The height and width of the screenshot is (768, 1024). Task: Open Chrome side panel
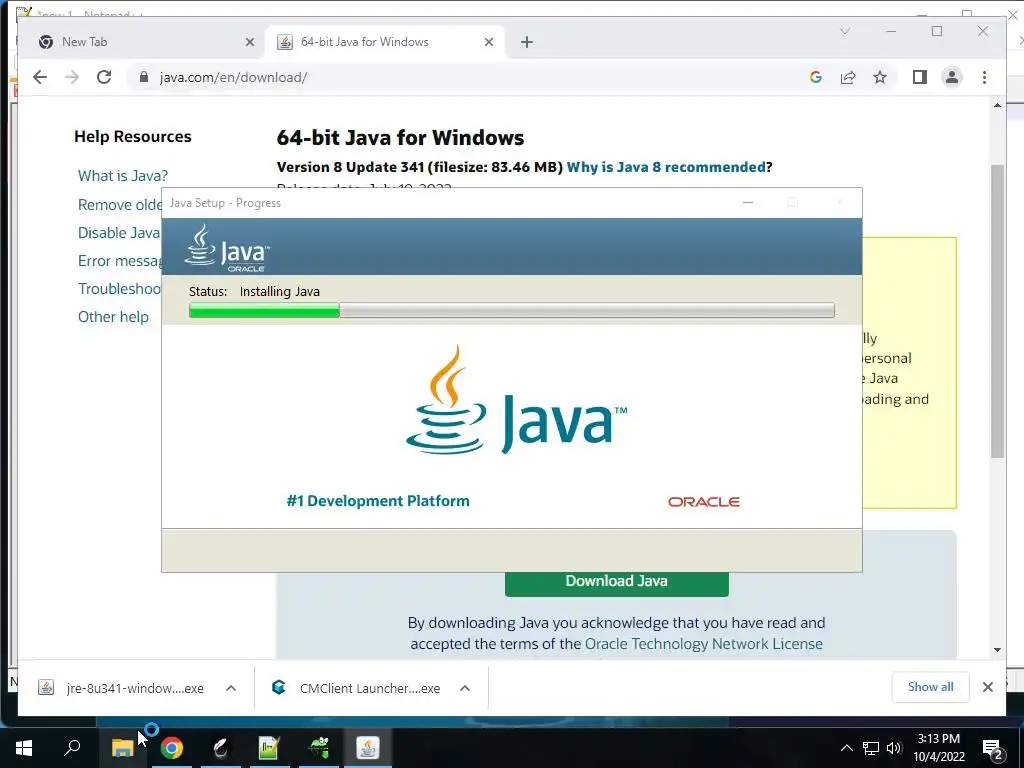point(920,77)
